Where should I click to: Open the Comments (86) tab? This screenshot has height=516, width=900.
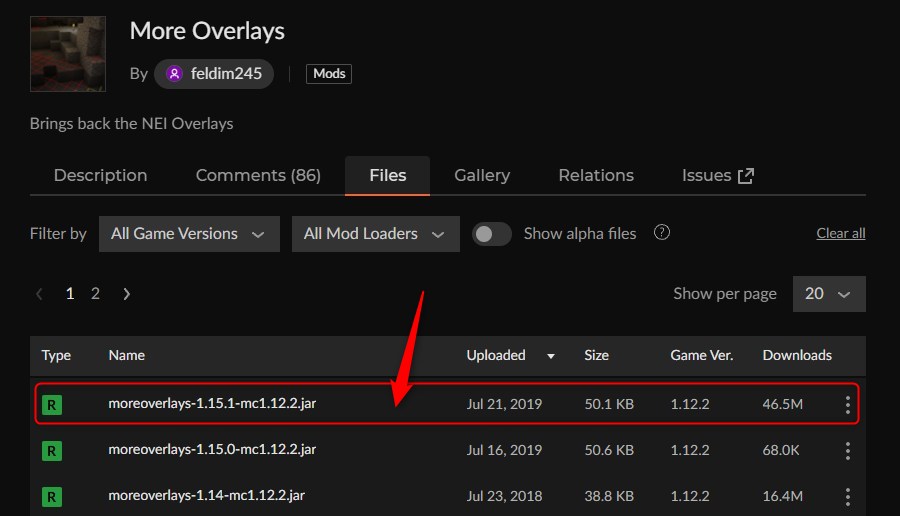click(258, 175)
